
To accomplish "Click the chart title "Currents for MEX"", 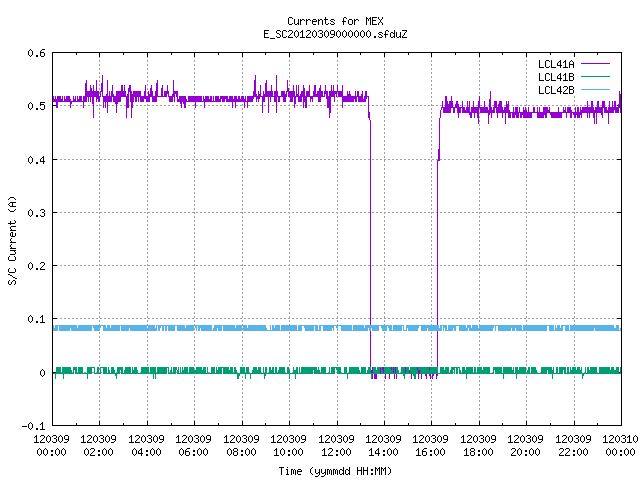I will coord(335,21).
